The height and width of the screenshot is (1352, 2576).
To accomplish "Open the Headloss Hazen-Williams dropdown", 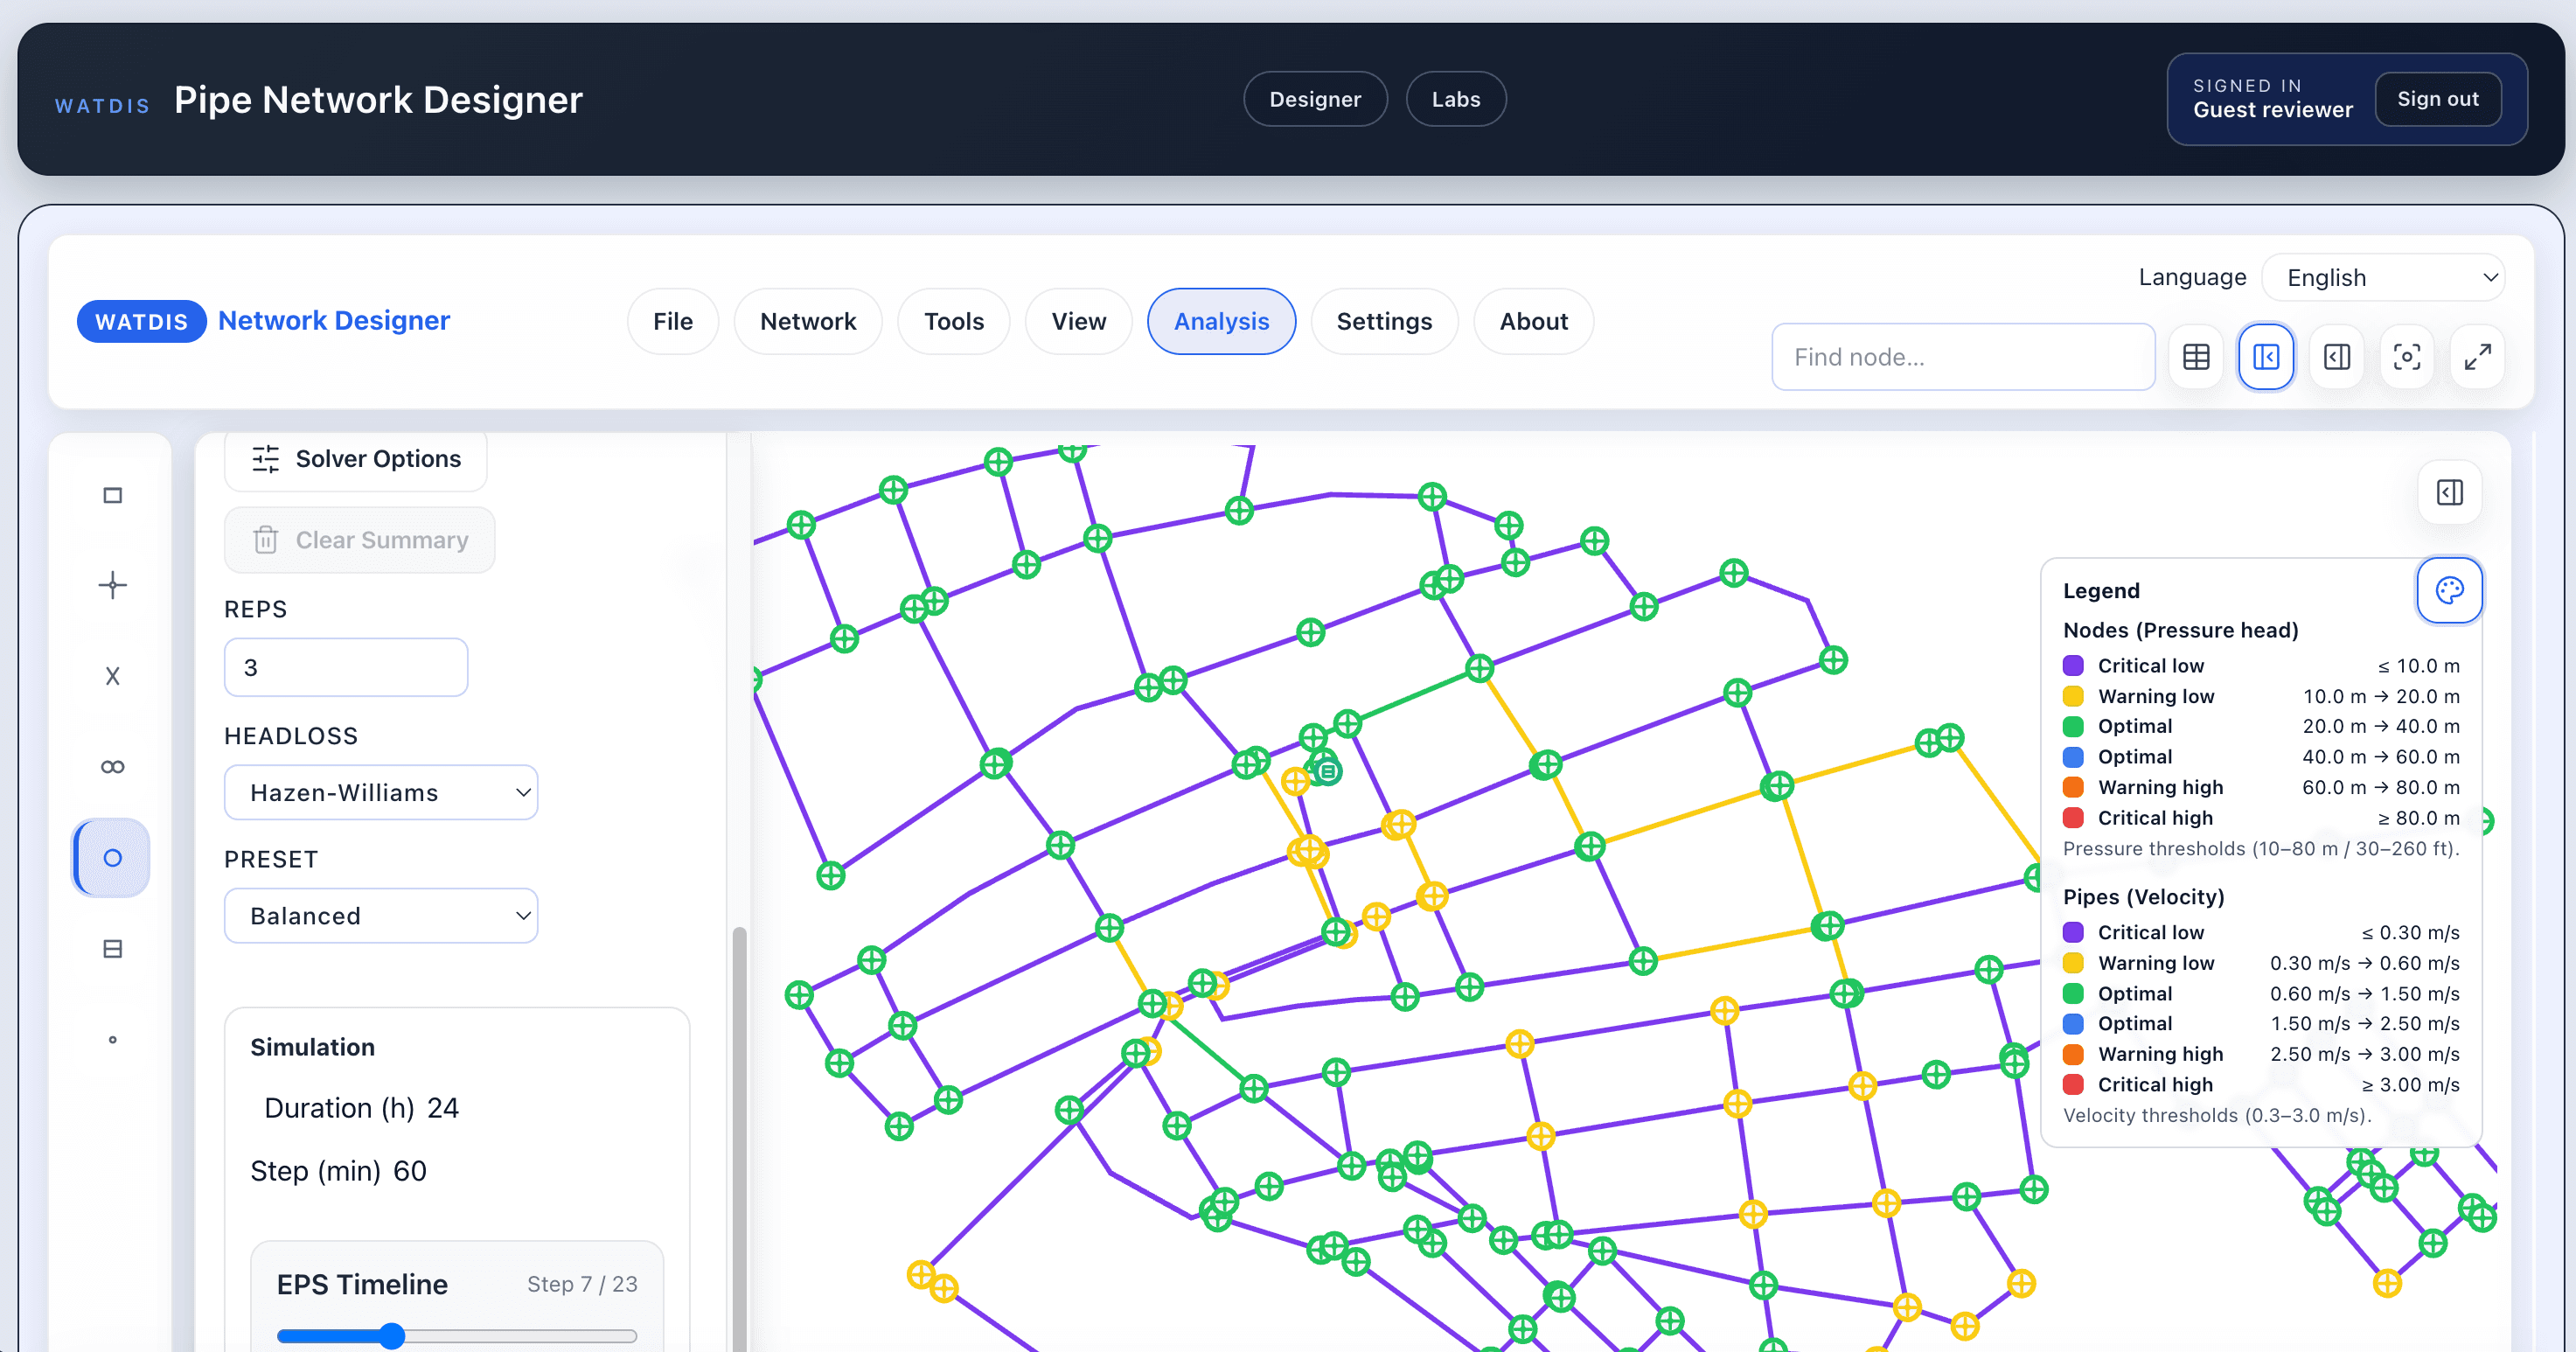I will (x=380, y=793).
